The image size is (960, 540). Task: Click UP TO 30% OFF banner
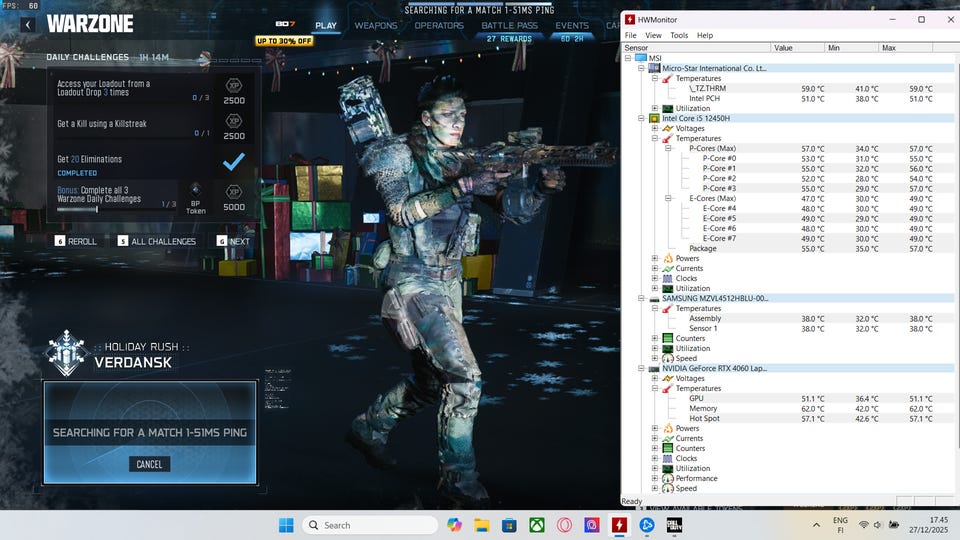click(x=284, y=41)
